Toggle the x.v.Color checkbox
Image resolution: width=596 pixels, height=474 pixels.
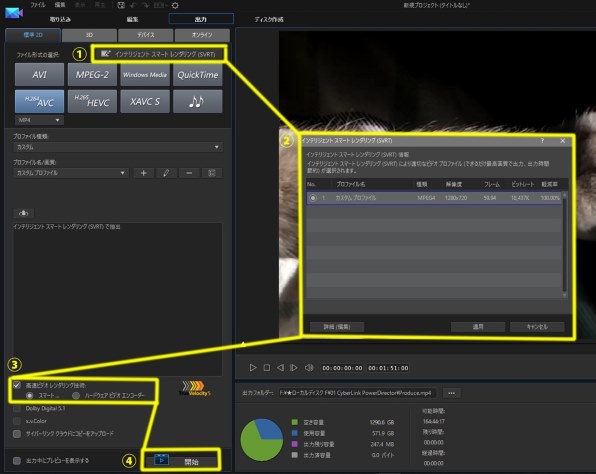(17, 421)
